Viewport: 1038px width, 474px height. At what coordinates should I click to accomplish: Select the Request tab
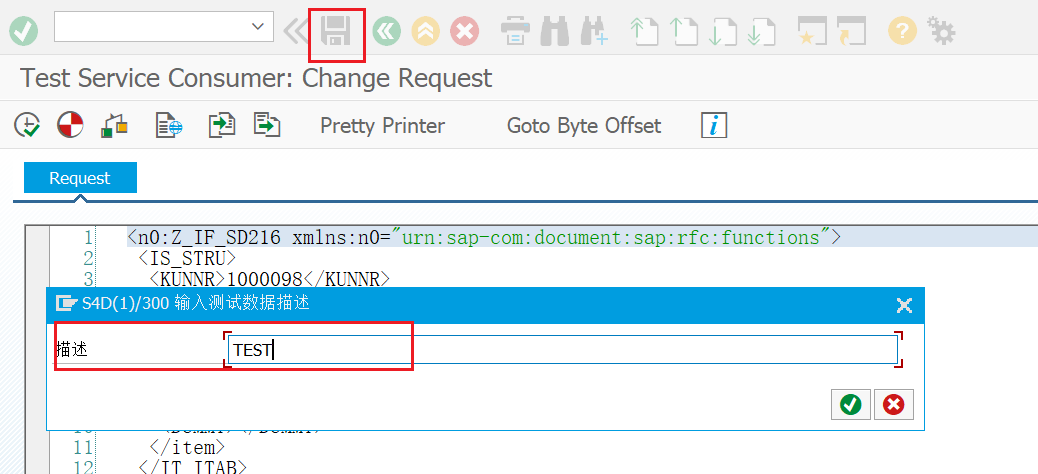pos(80,178)
